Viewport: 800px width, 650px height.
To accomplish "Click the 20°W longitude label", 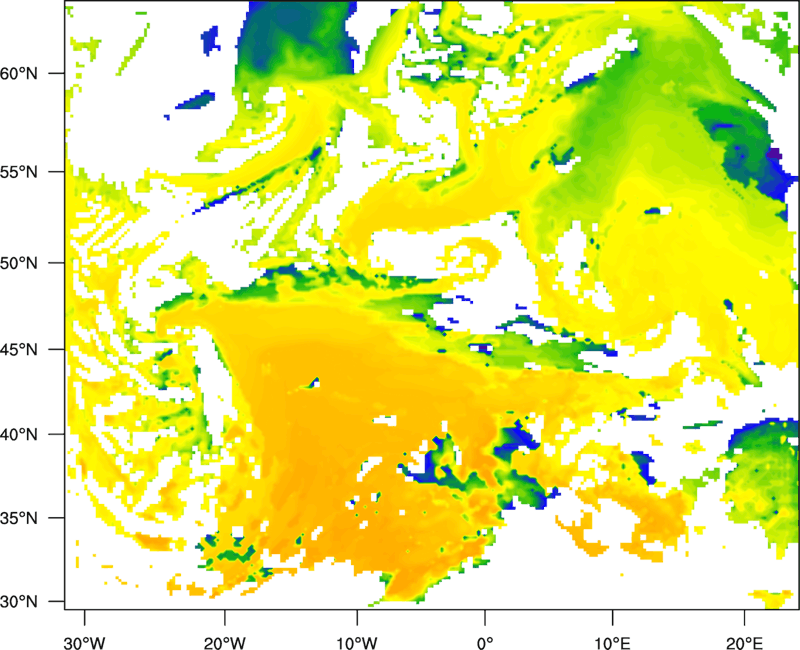I will tap(224, 643).
